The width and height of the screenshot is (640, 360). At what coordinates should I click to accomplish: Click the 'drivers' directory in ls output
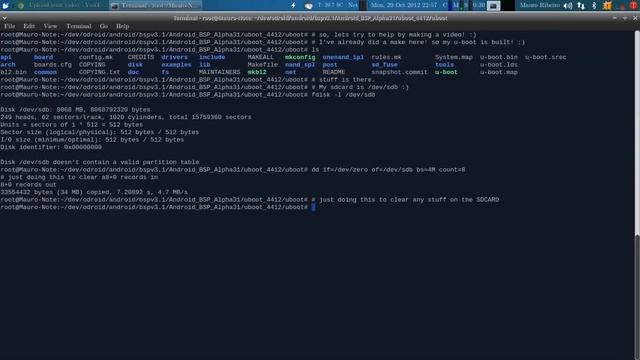click(174, 57)
